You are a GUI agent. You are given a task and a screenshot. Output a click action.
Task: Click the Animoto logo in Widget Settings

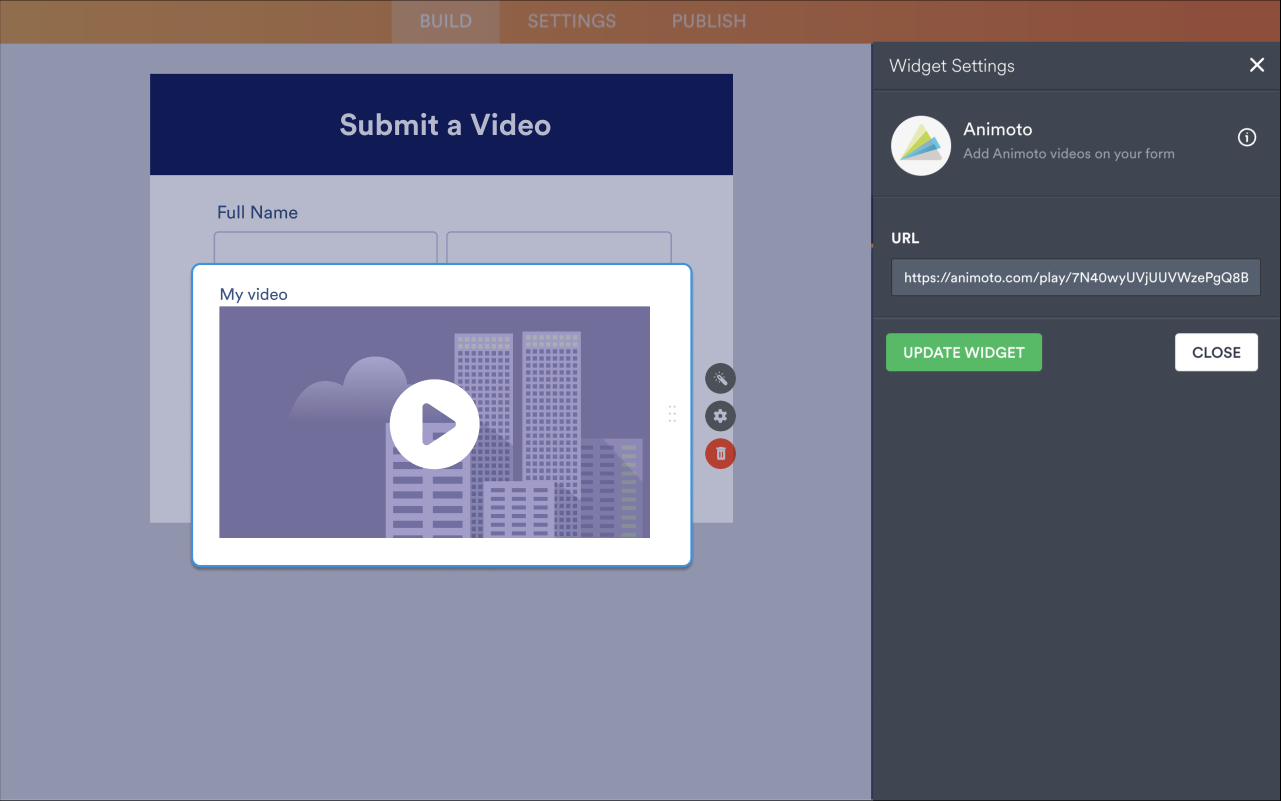coord(920,145)
